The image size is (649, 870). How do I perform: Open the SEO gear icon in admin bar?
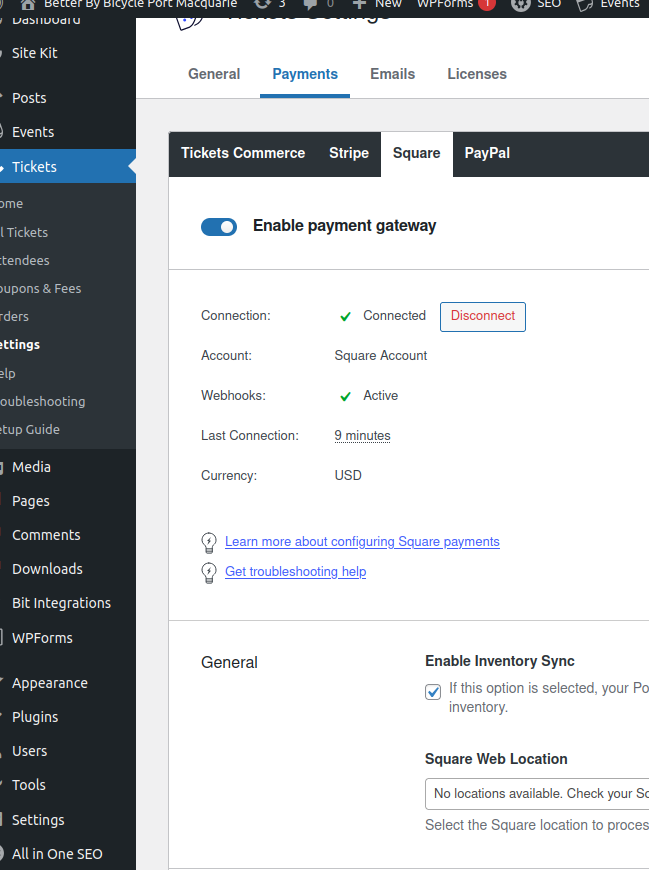coord(520,4)
